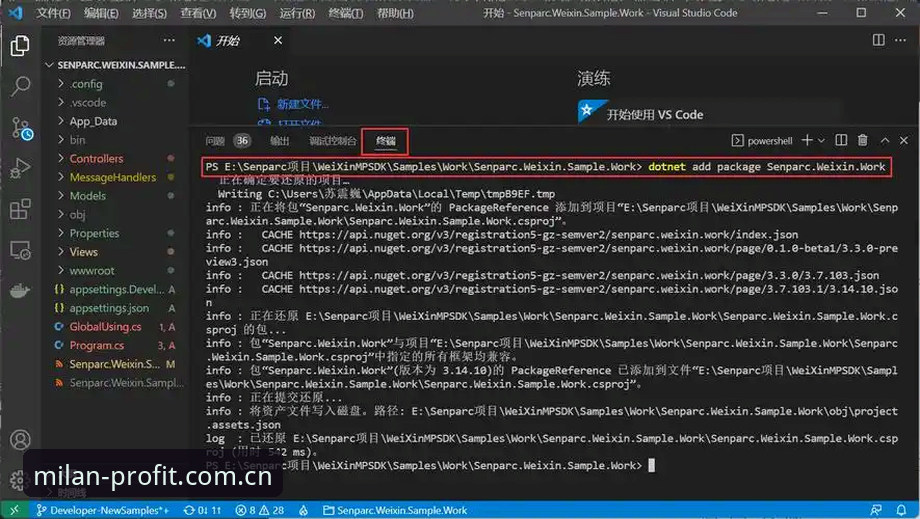Expand the MessageHandlers folder

115,177
